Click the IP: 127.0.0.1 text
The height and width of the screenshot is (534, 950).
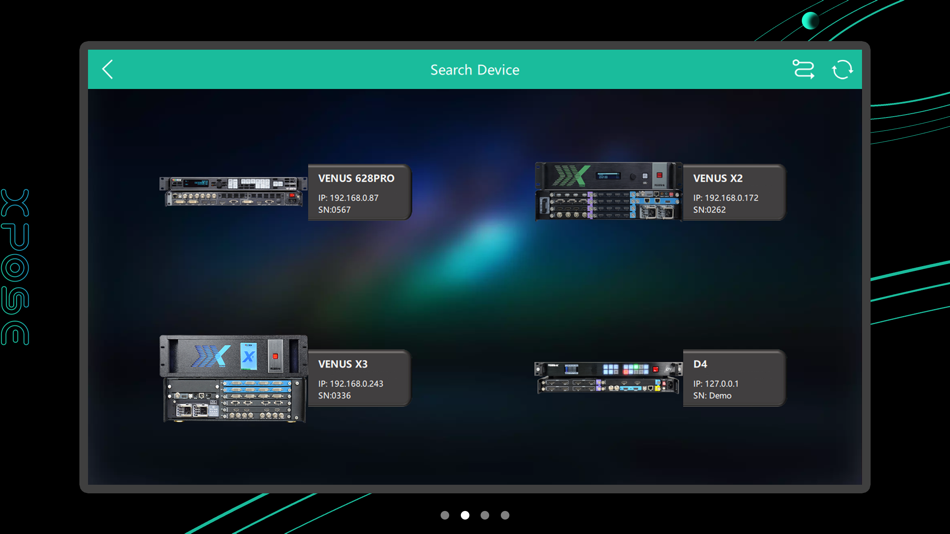(716, 384)
